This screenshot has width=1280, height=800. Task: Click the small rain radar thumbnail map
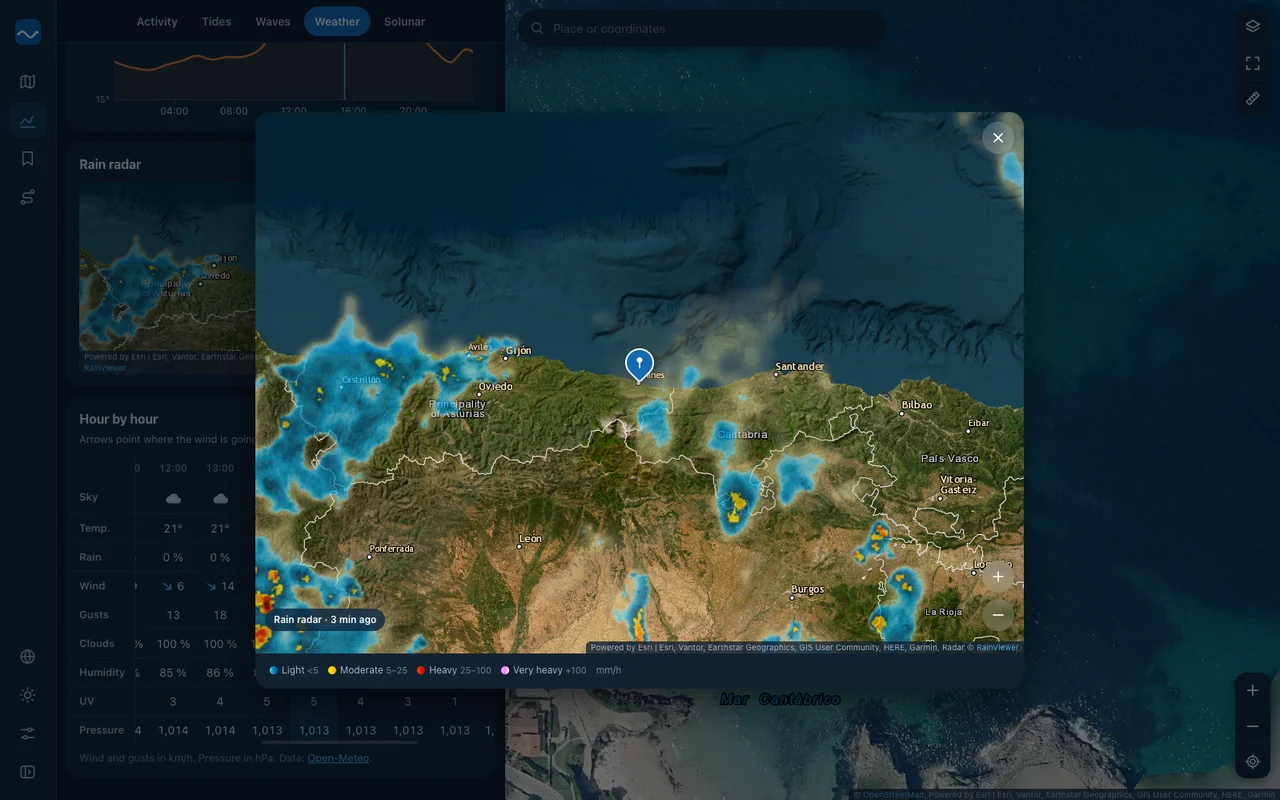tap(167, 278)
